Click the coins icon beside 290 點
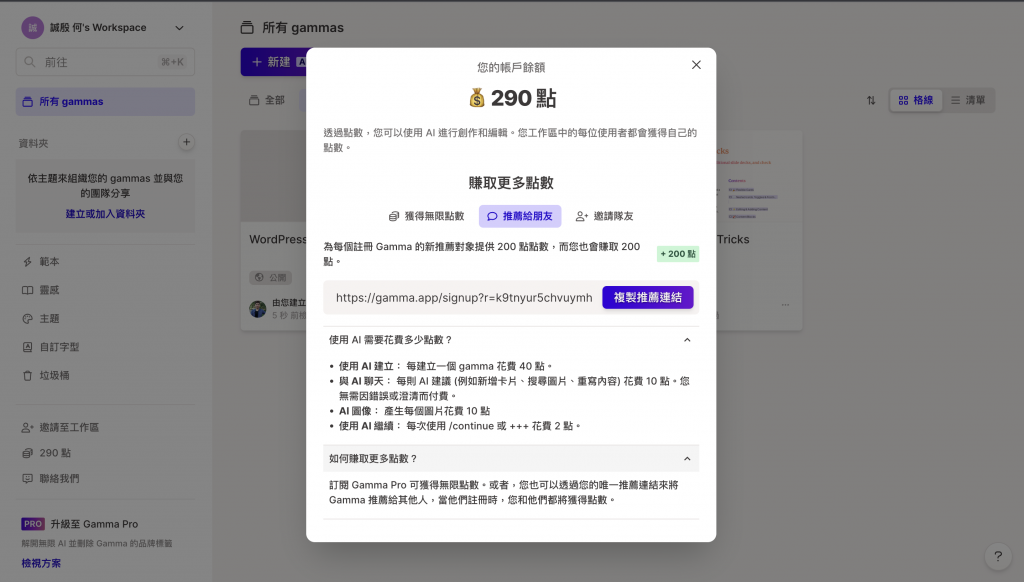 tap(27, 453)
